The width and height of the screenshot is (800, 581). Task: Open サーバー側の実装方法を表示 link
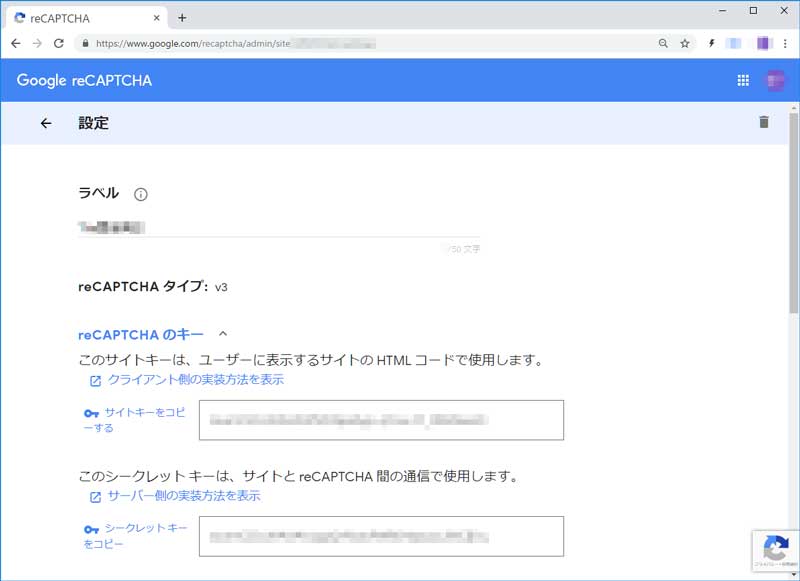click(175, 496)
